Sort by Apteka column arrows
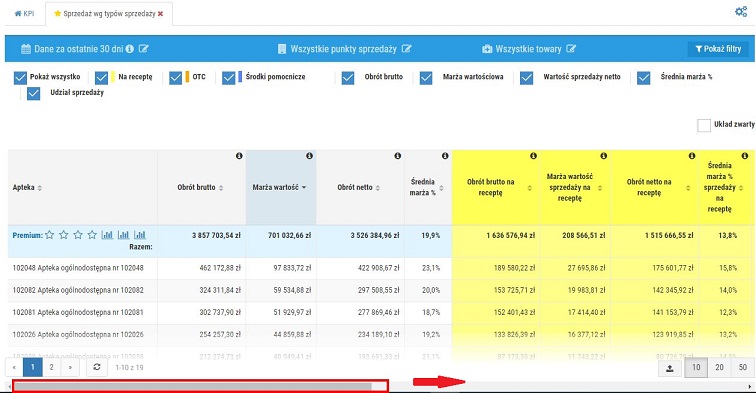Screen dimensions: 756x393 (x=40, y=188)
